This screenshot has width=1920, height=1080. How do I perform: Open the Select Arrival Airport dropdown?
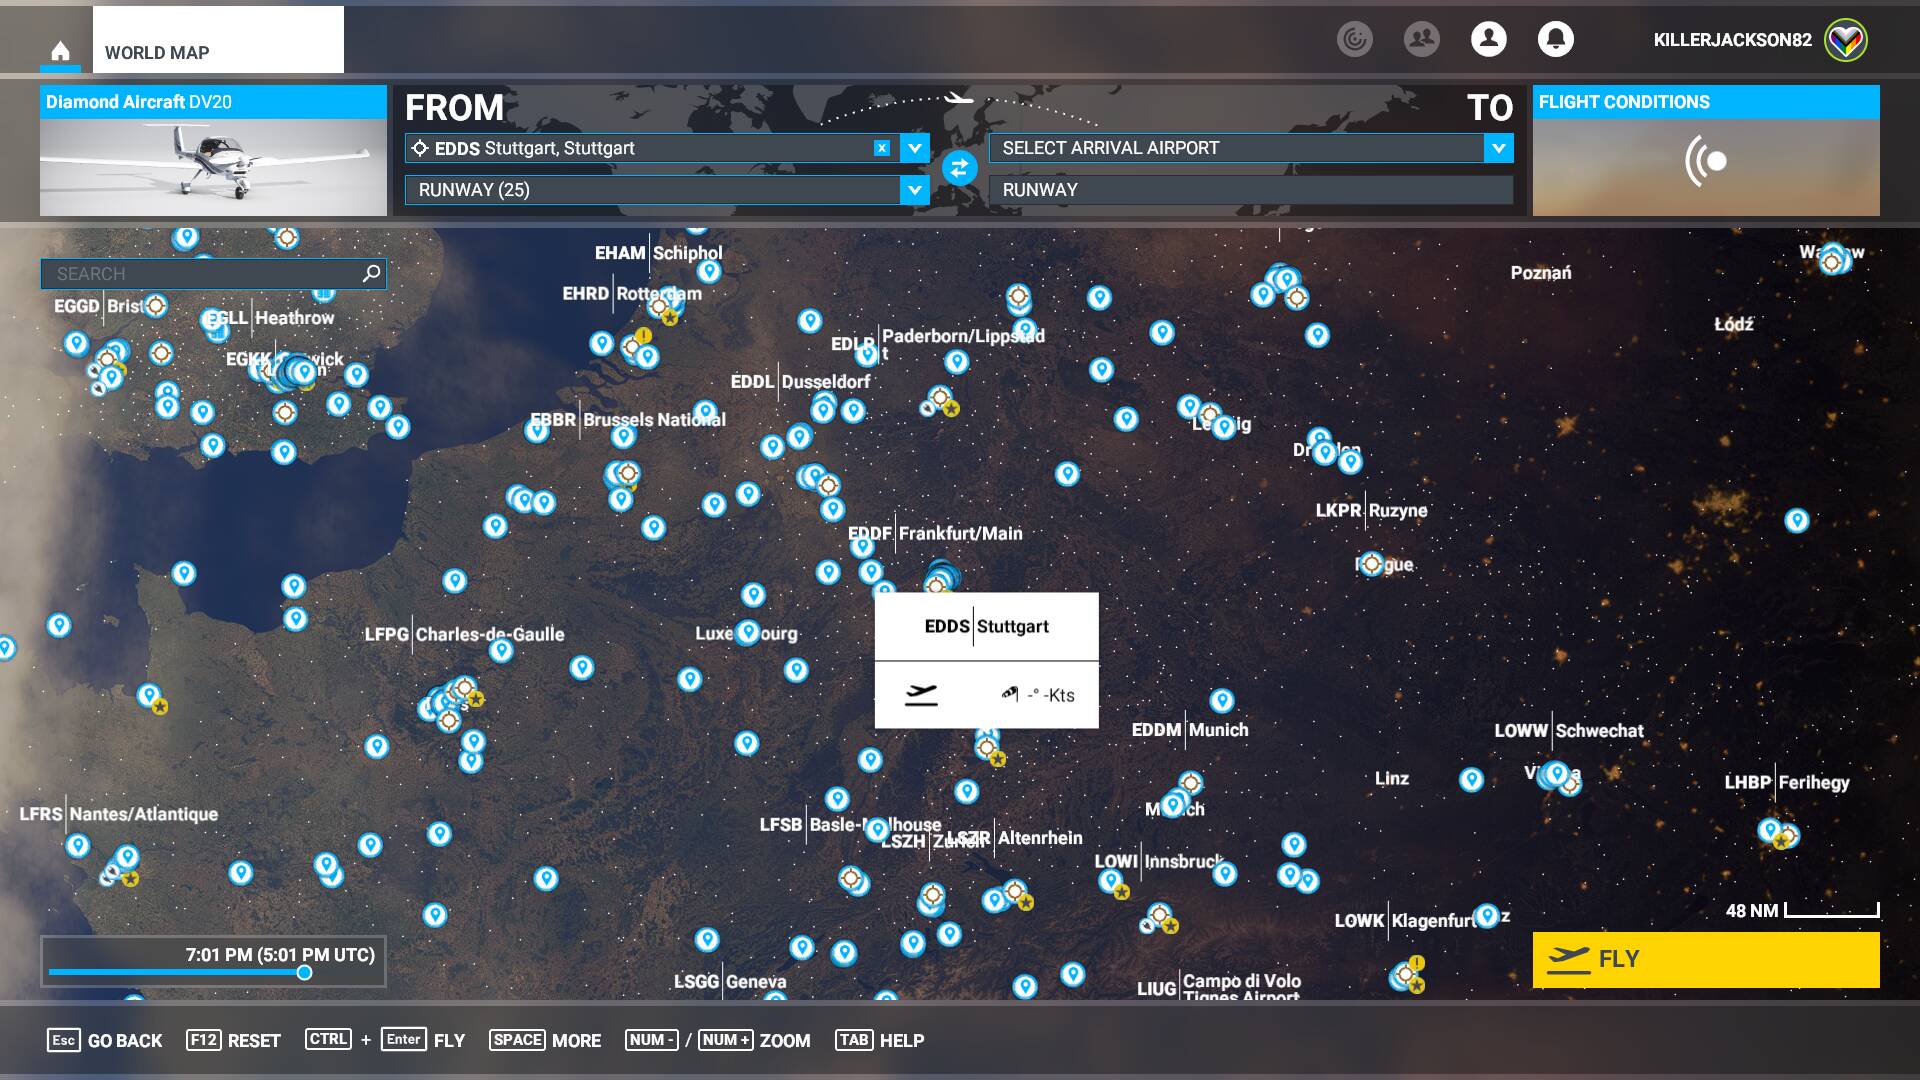[1497, 148]
